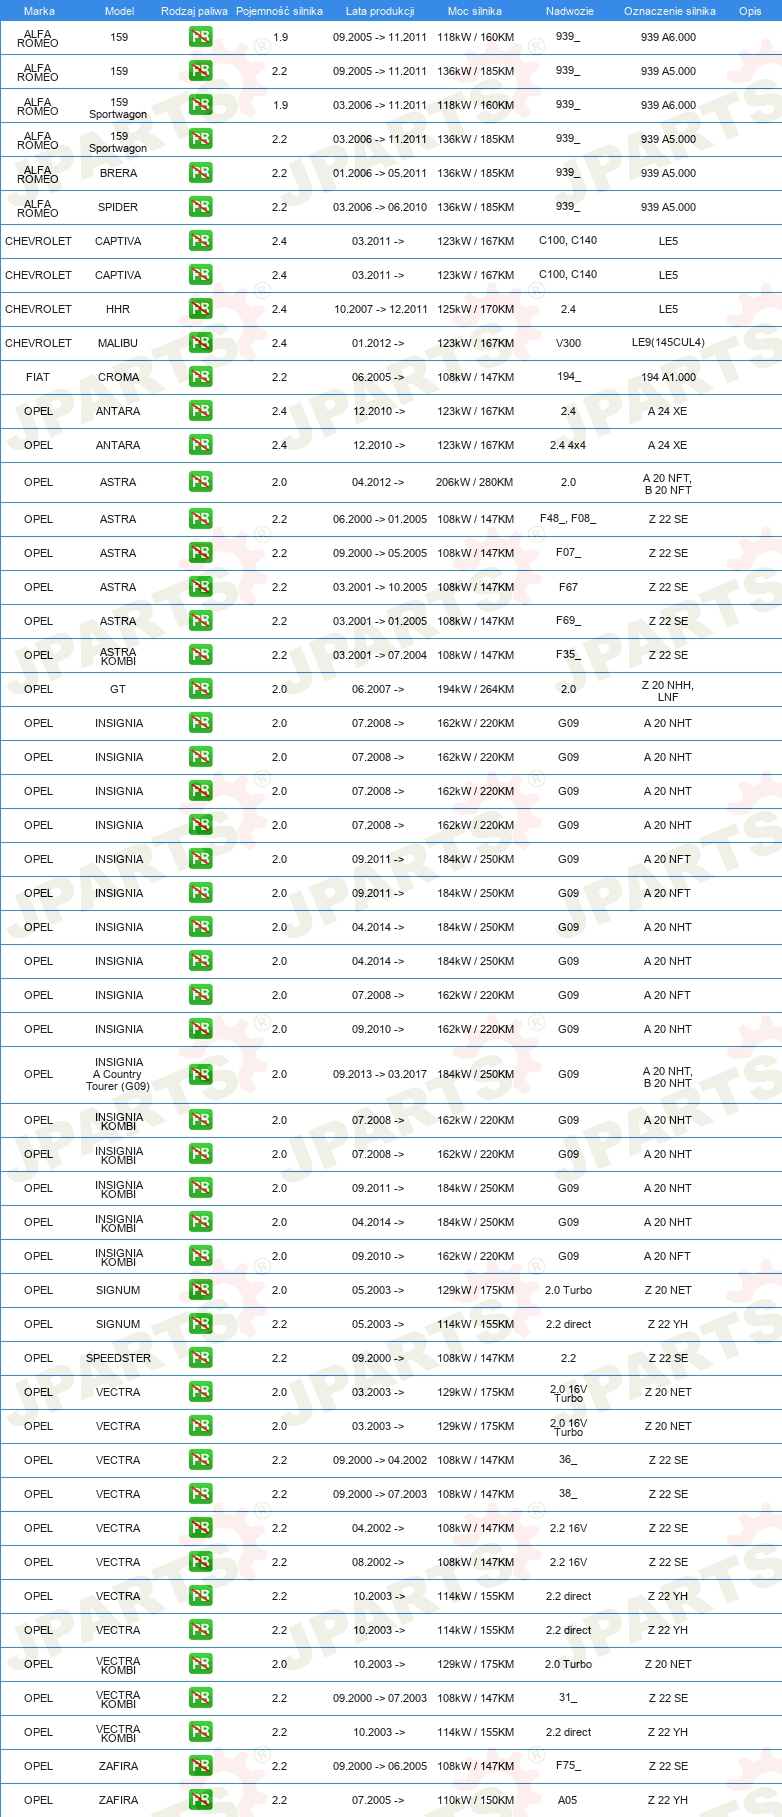The image size is (782, 1817).
Task: Click the fuel icon in the Opel Astra 206kW row
Action: pyautogui.click(x=200, y=482)
